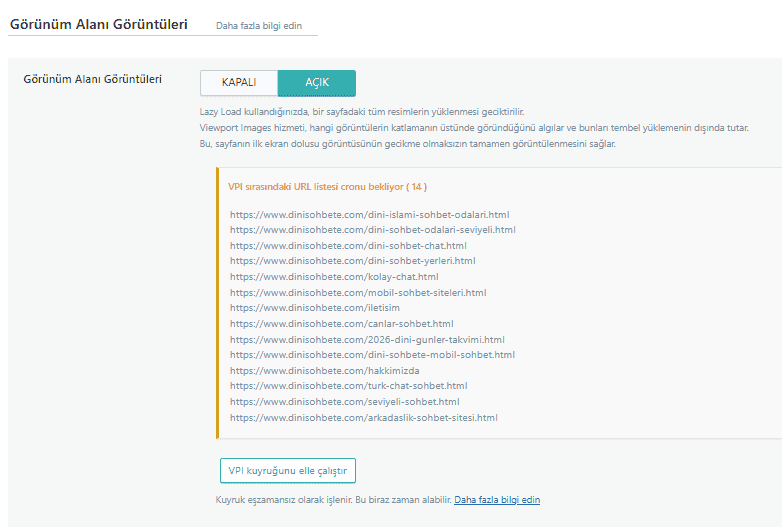Click the canlar-sohbet.html URL
This screenshot has width=782, height=532.
pos(341,324)
